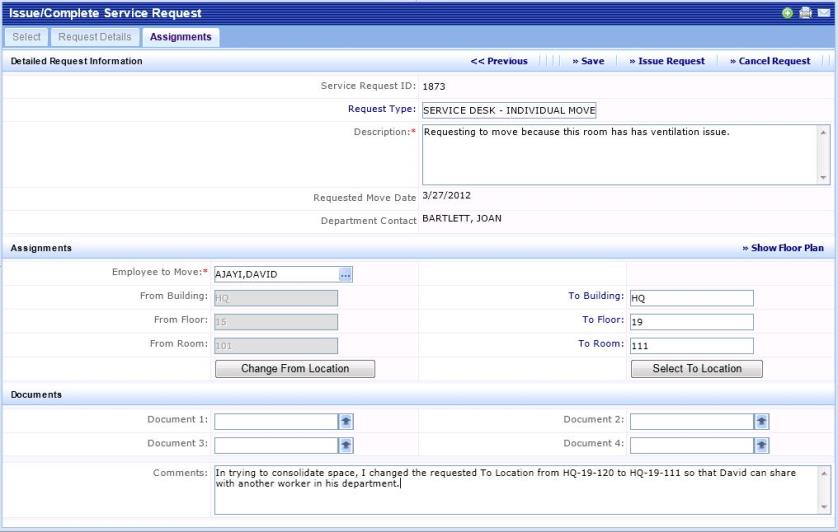
Task: Click the Document 3 upload arrow icon
Action: click(346, 445)
